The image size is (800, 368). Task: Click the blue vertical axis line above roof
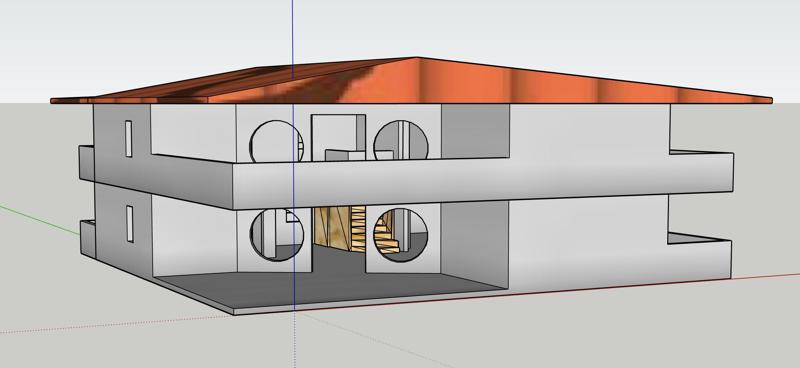tap(293, 32)
